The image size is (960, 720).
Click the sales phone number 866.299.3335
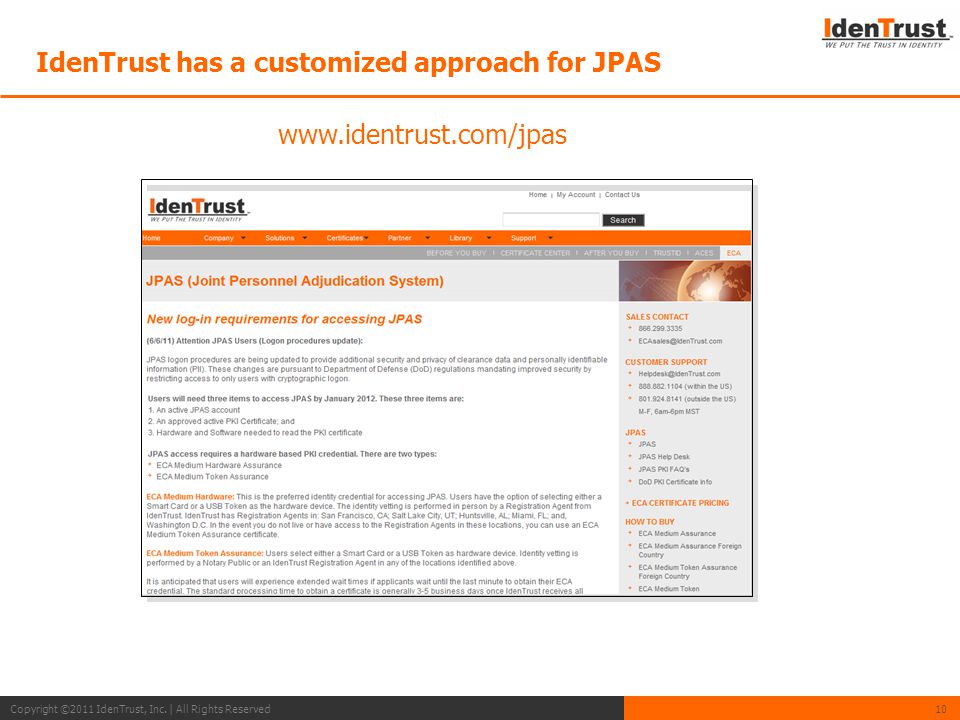click(x=660, y=328)
